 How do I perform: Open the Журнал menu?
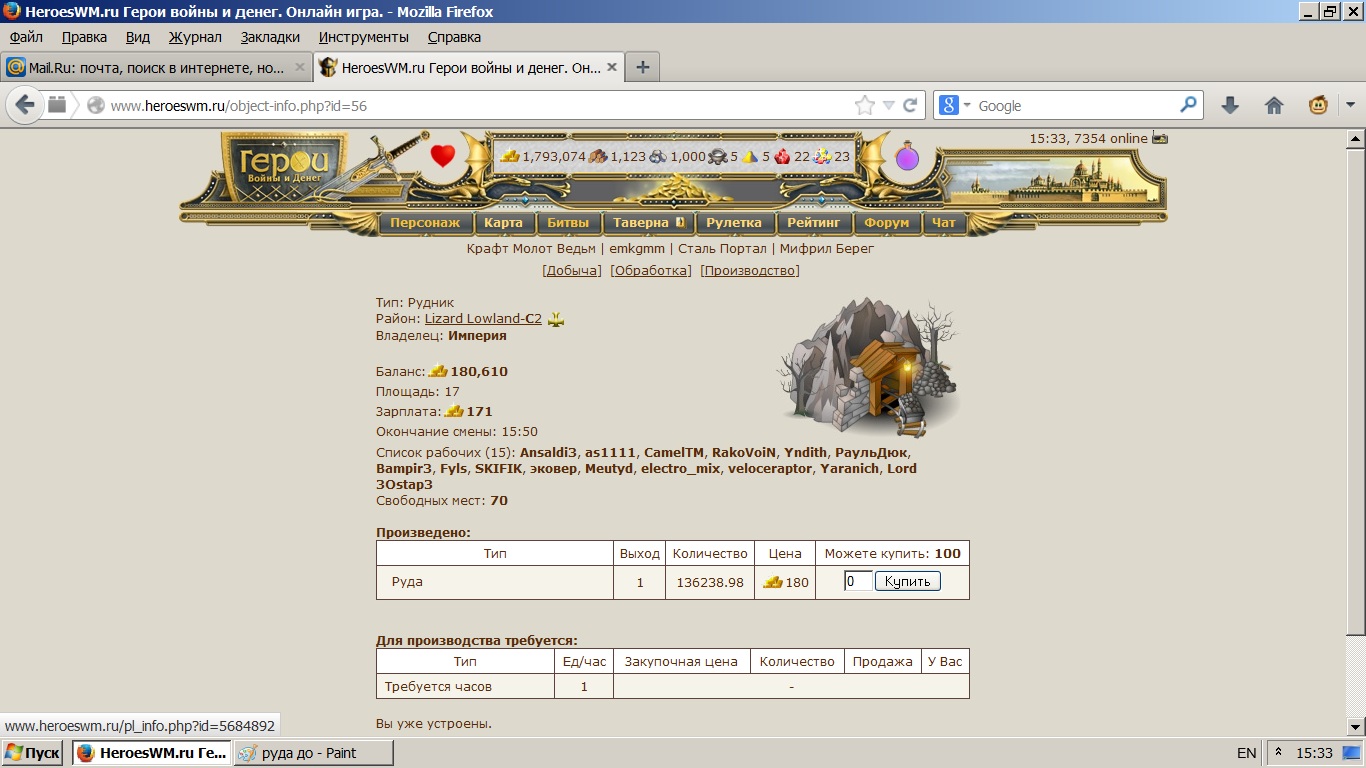[x=195, y=37]
